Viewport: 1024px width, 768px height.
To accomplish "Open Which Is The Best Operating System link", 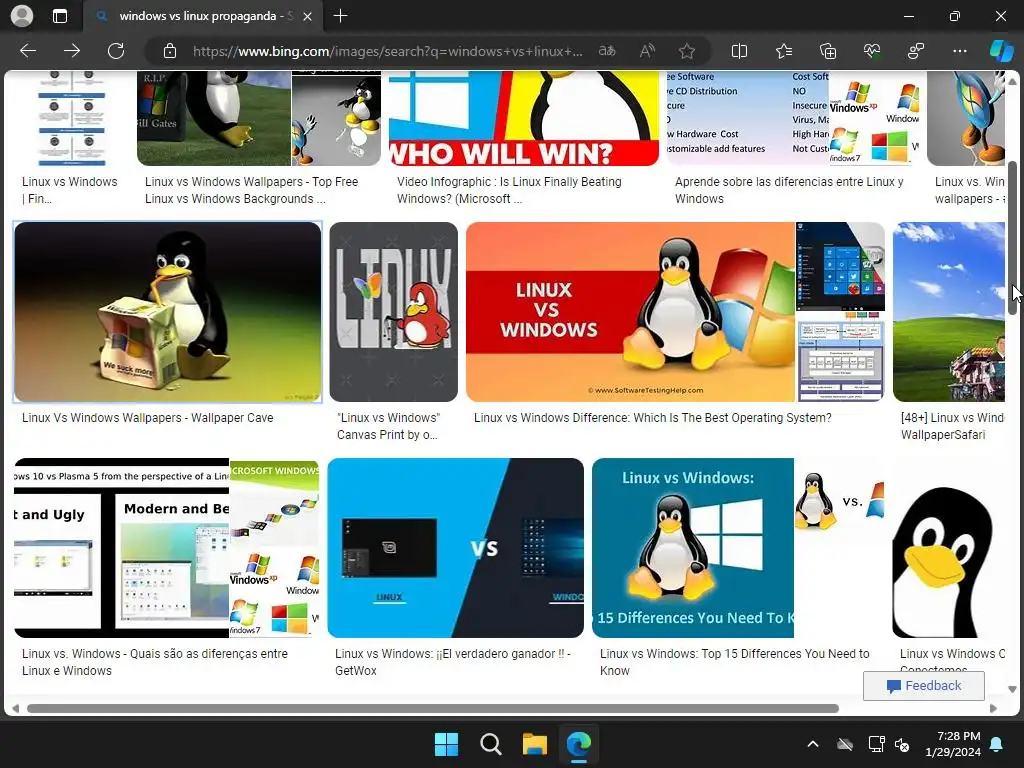I will point(652,418).
